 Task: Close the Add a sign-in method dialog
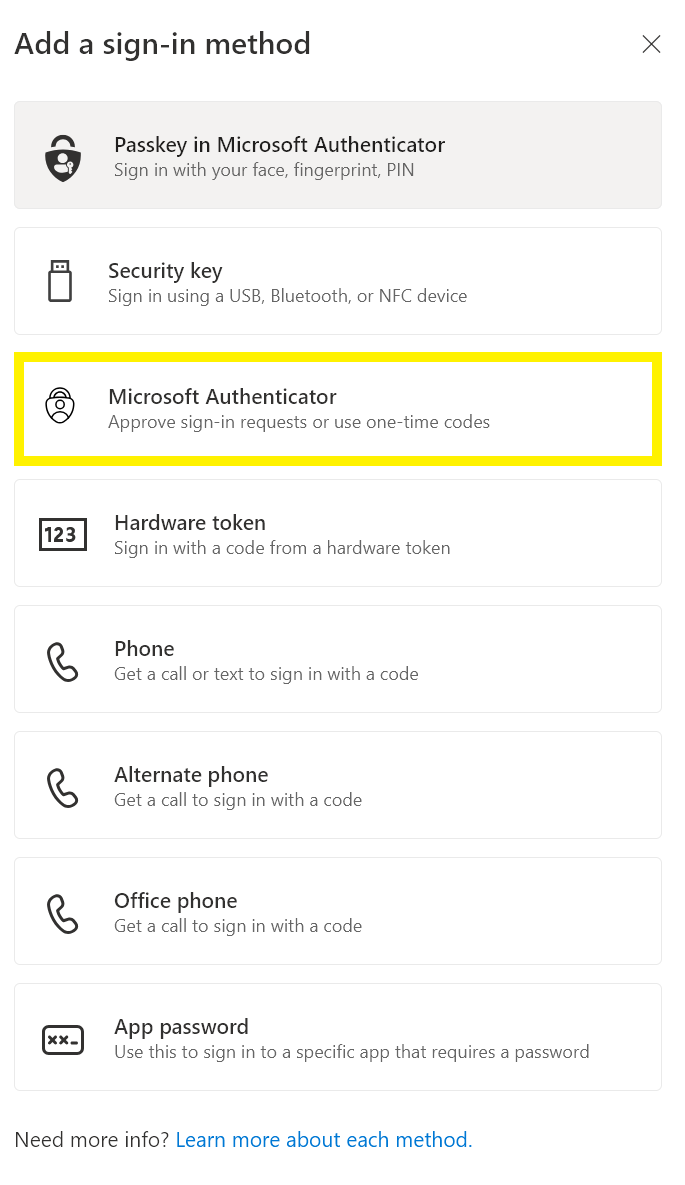(651, 45)
